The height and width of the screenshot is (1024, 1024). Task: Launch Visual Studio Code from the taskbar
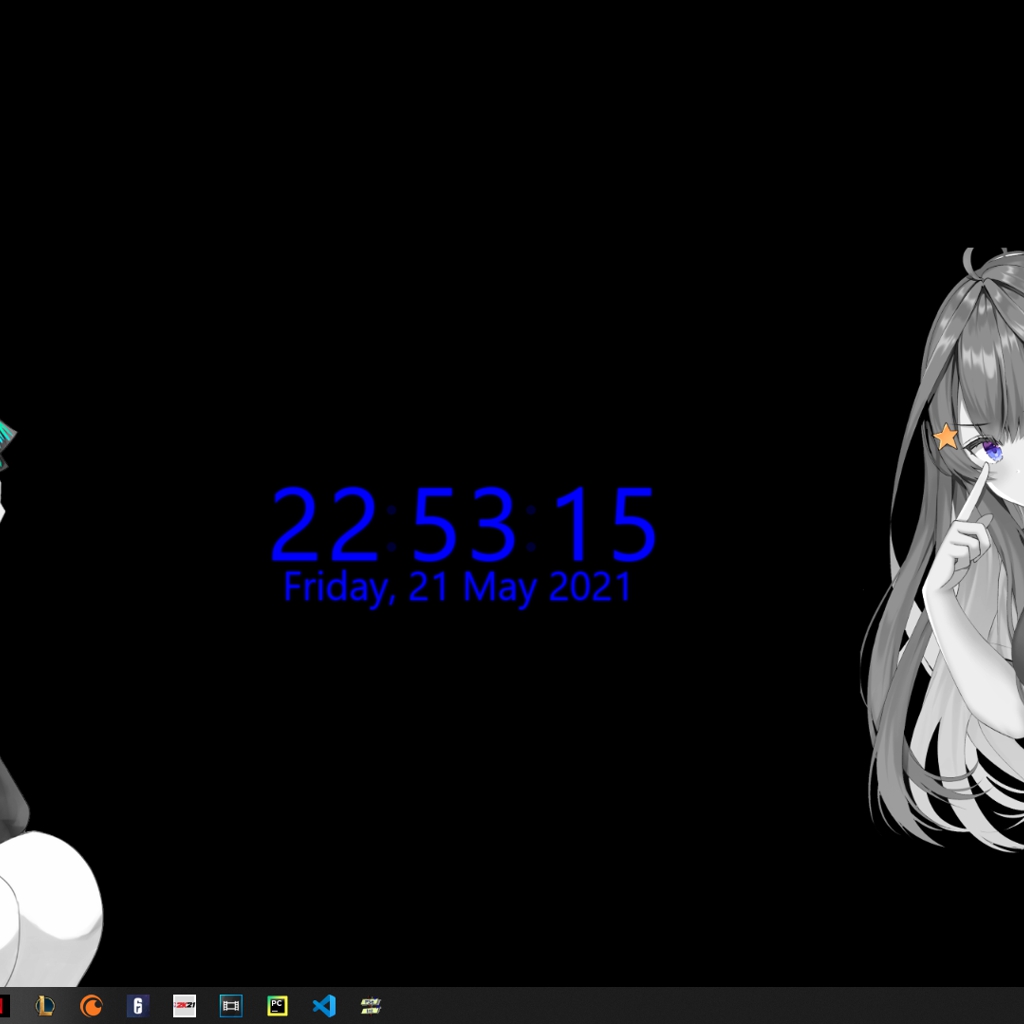324,1005
